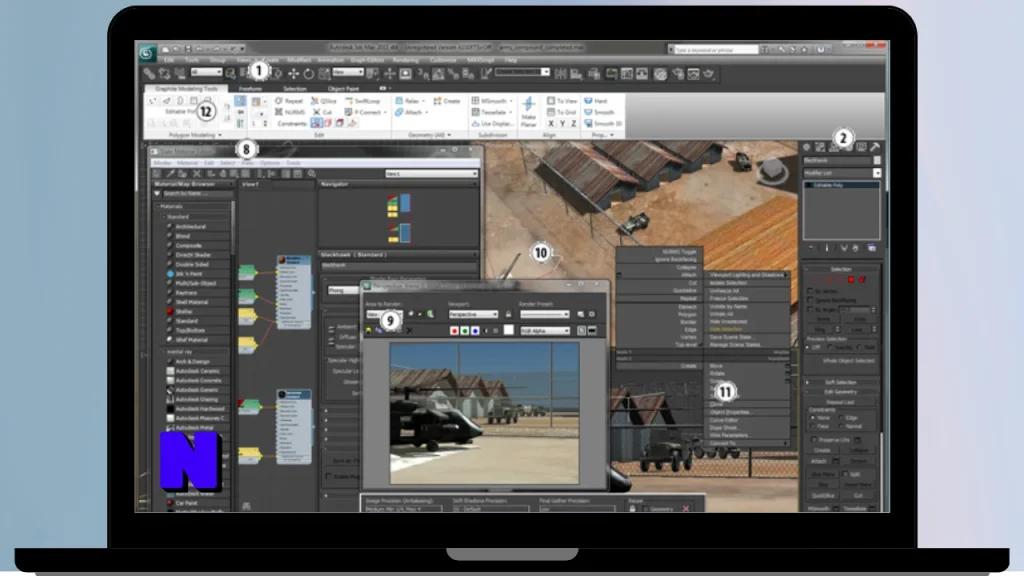Click the Repeat tool in ribbon
Screen dimensions: 1024x576
click(289, 101)
